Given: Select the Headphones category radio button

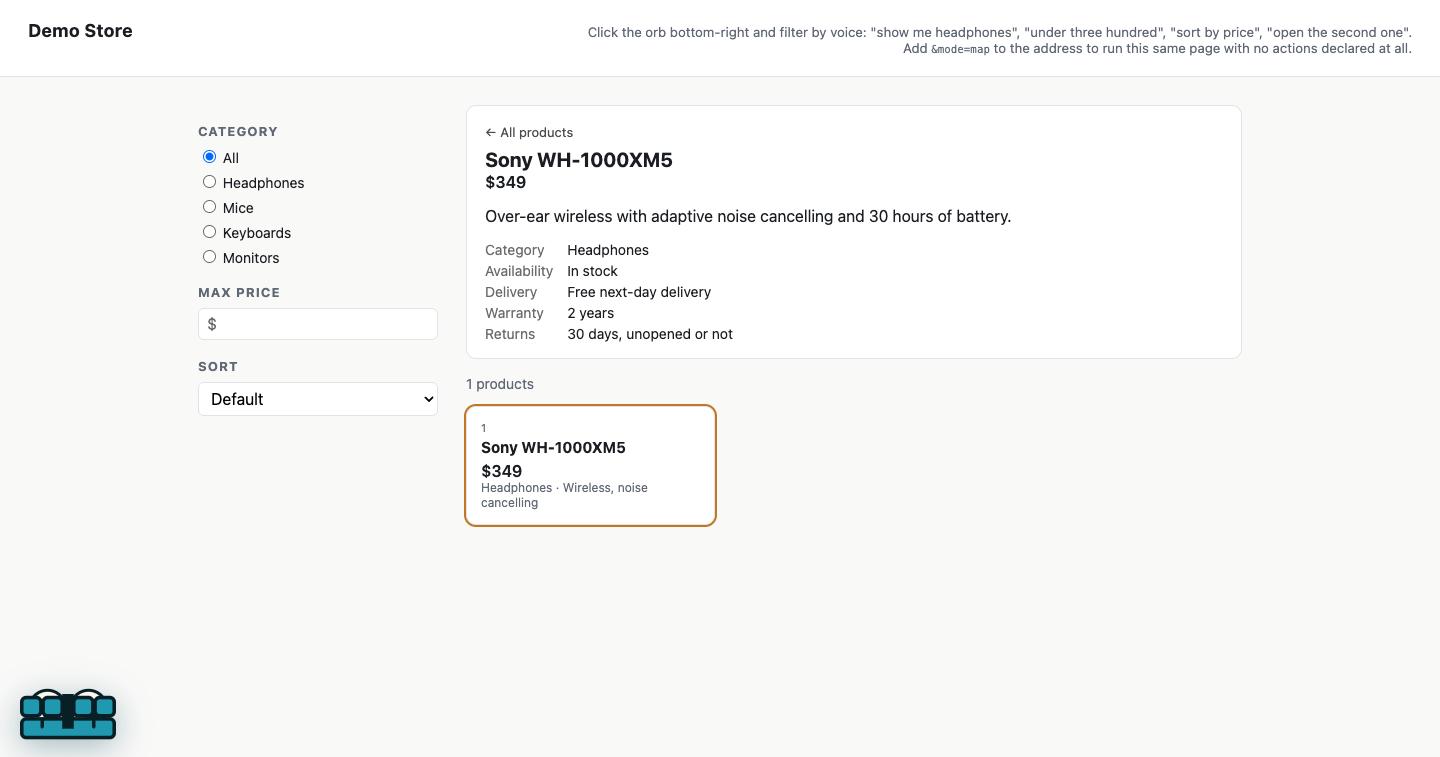Looking at the screenshot, I should (x=209, y=182).
